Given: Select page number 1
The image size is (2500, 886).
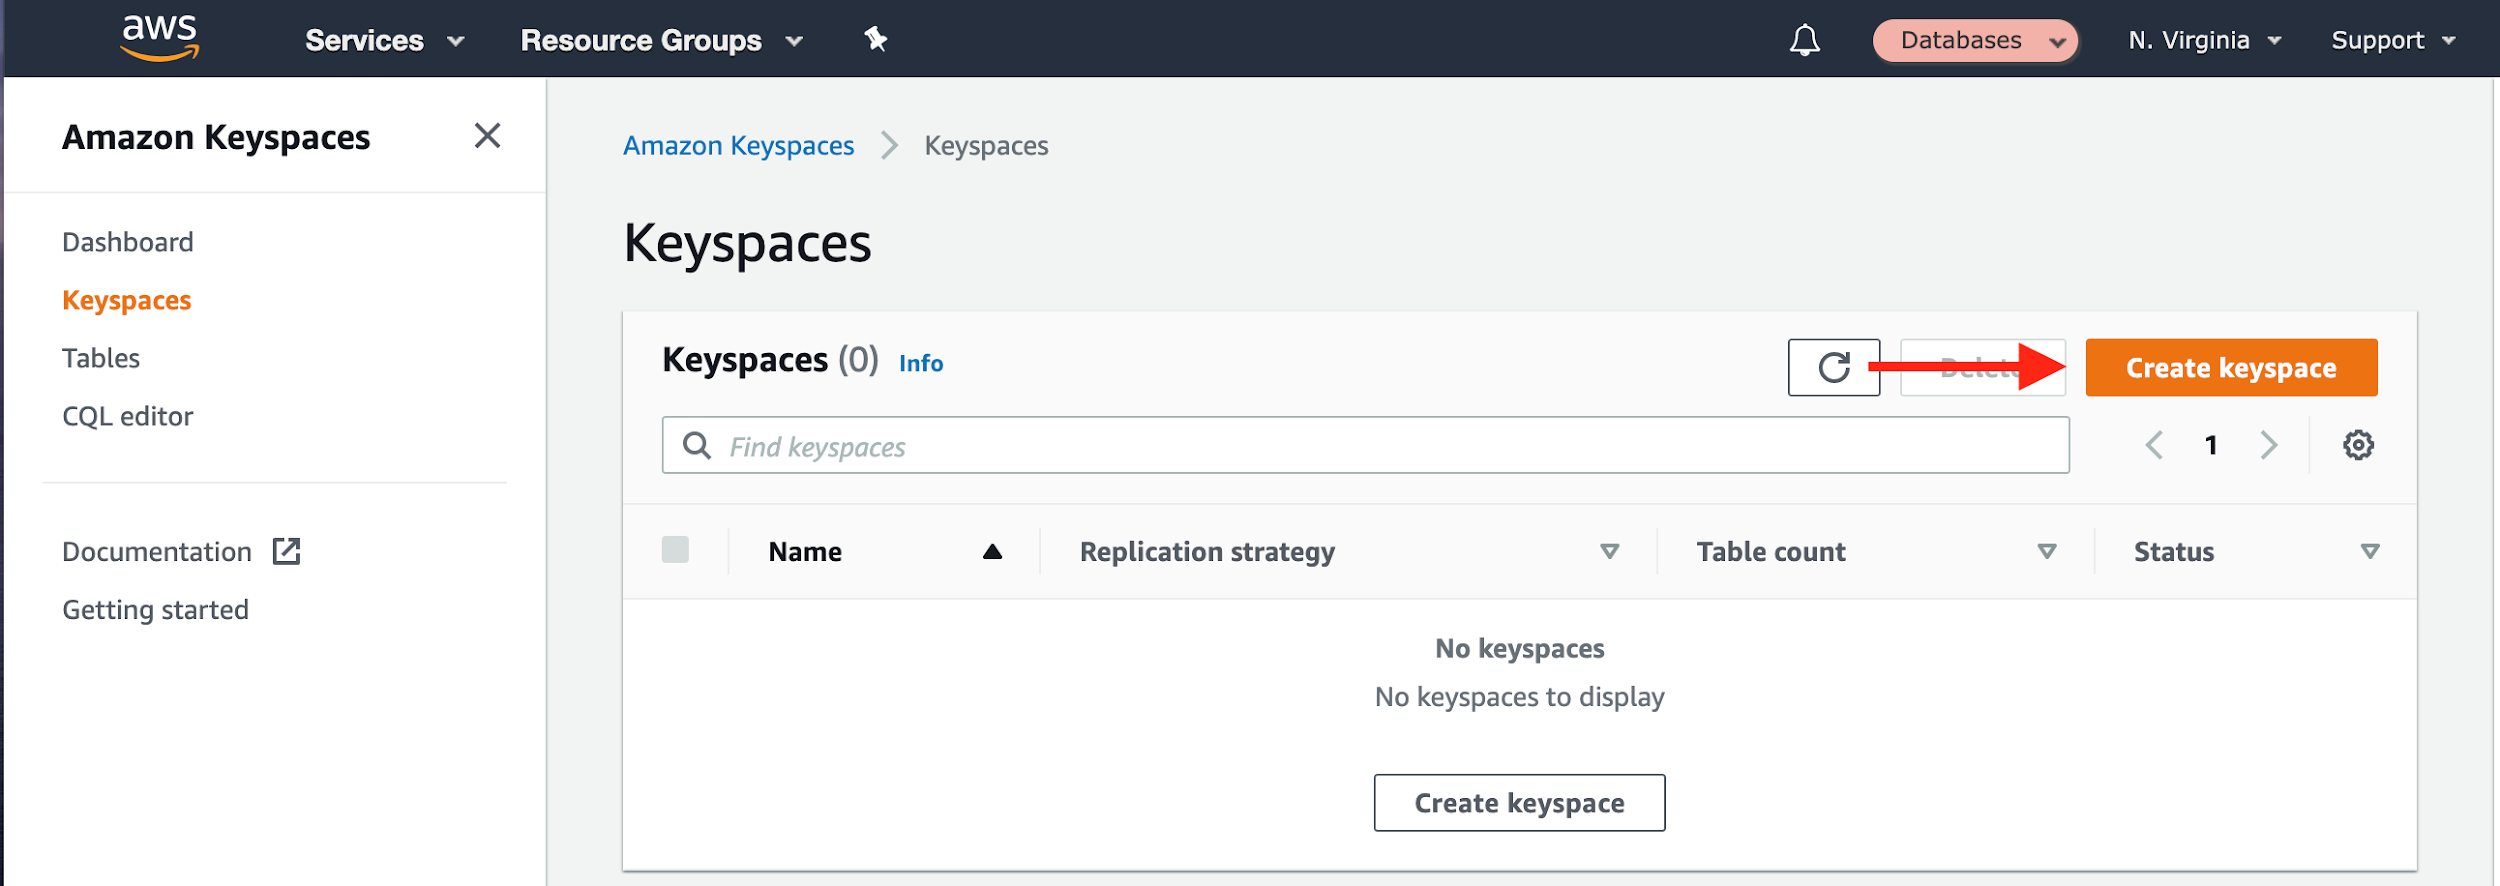Looking at the screenshot, I should [2211, 445].
